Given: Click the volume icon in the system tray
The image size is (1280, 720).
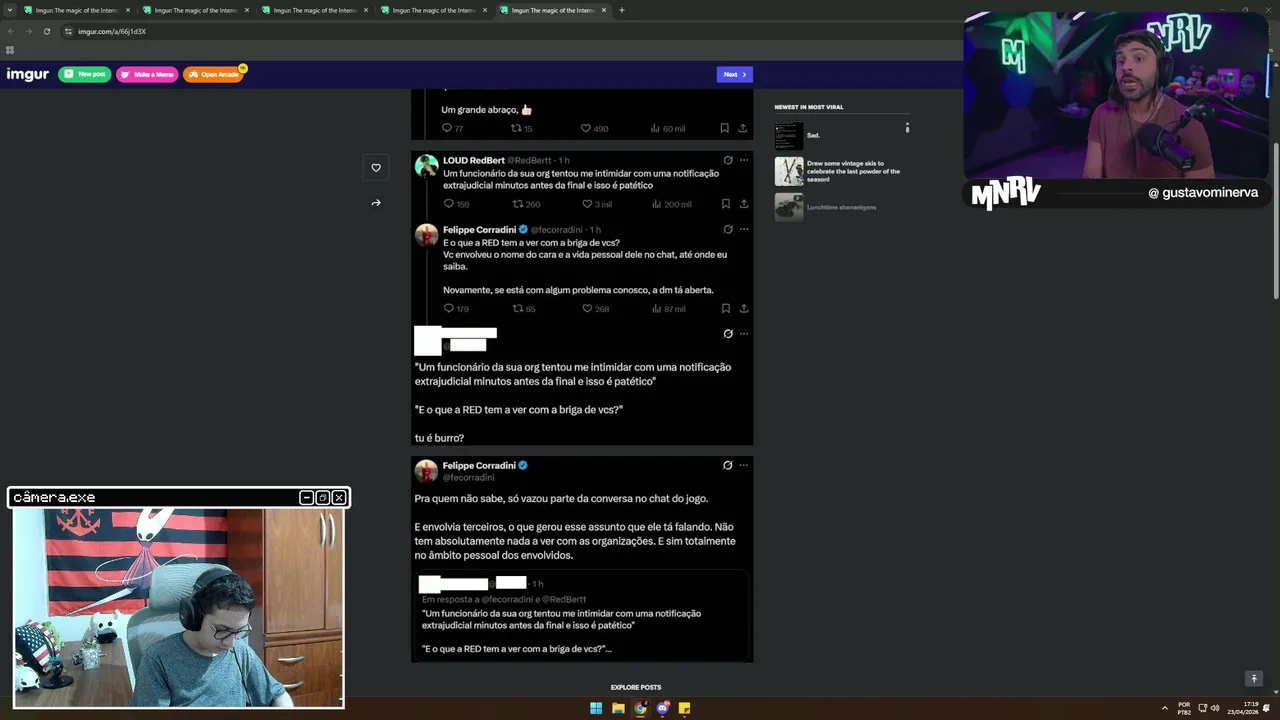Looking at the screenshot, I should 1215,708.
